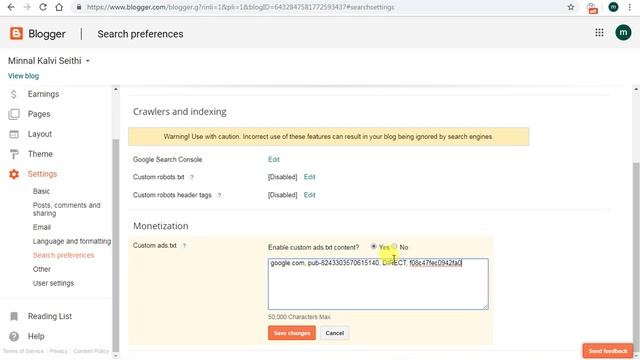Screen dimensions: 640x360
Task: Click the Send feedback button
Action: [608, 351]
